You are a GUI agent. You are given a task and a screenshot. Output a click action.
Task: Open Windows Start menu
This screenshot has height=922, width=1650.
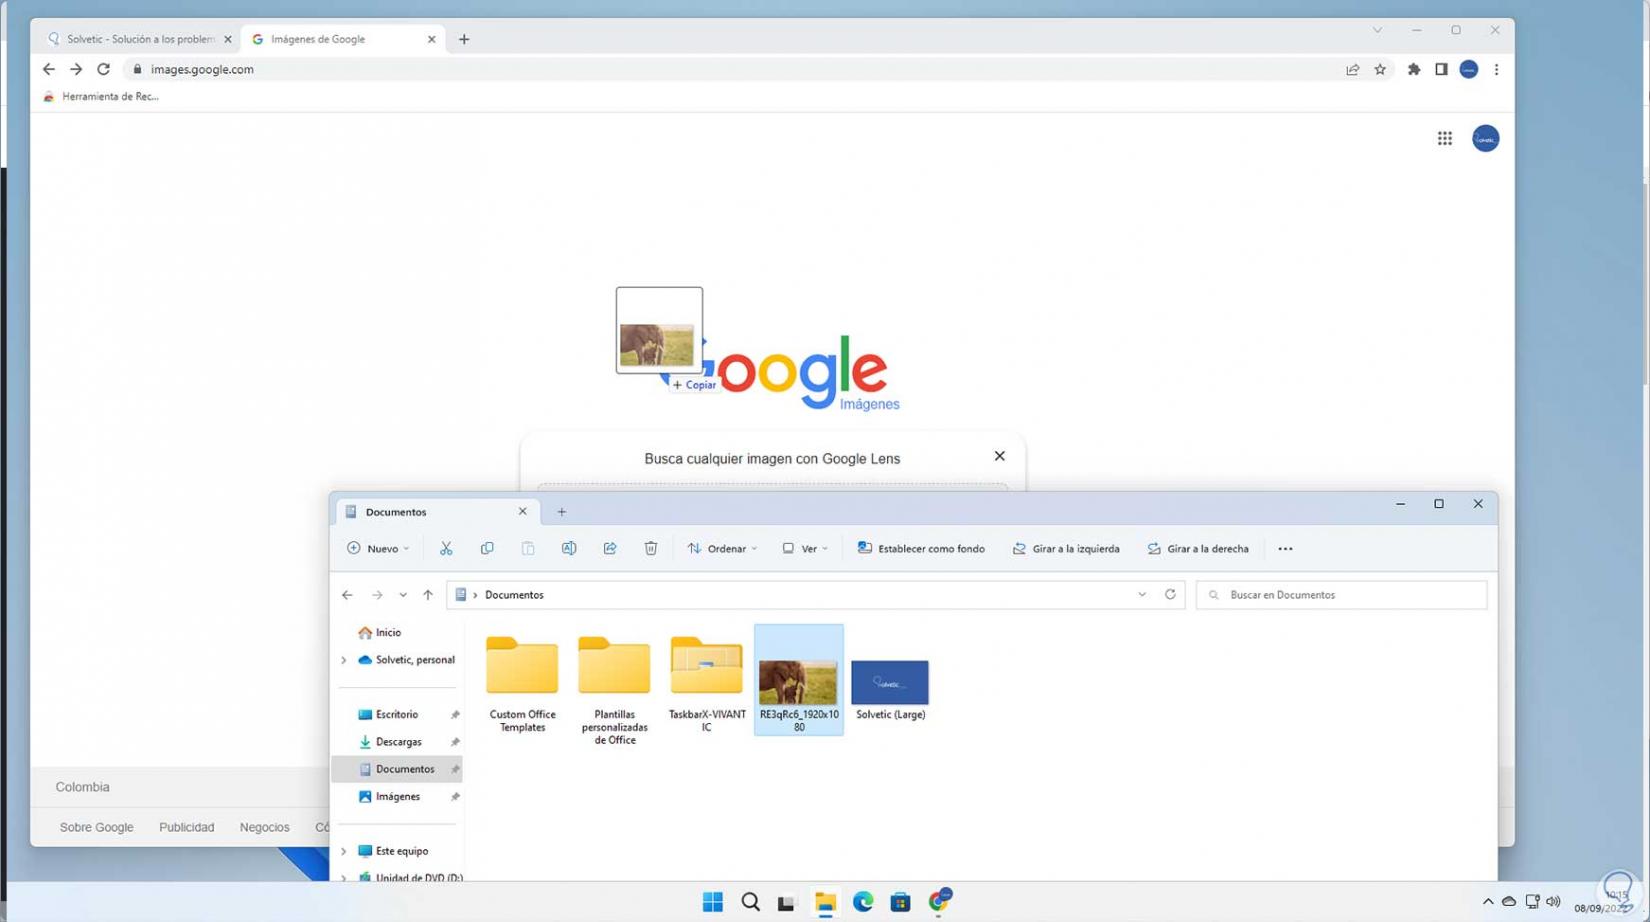tap(713, 902)
